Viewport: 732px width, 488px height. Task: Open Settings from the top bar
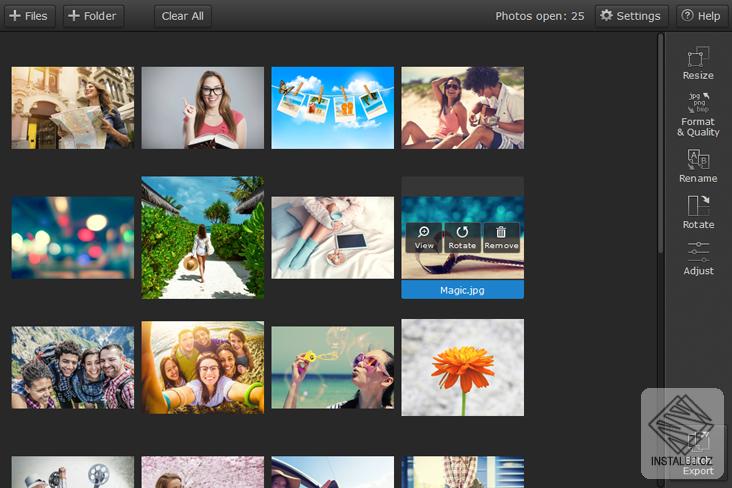[631, 16]
